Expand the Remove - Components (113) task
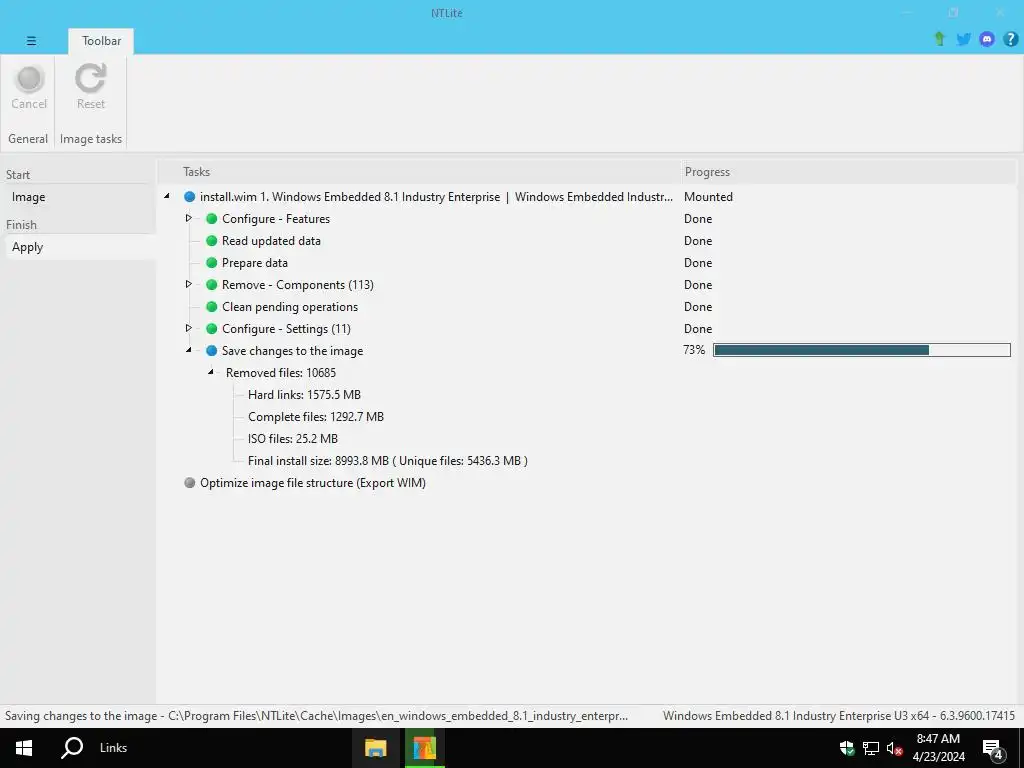 pyautogui.click(x=189, y=284)
